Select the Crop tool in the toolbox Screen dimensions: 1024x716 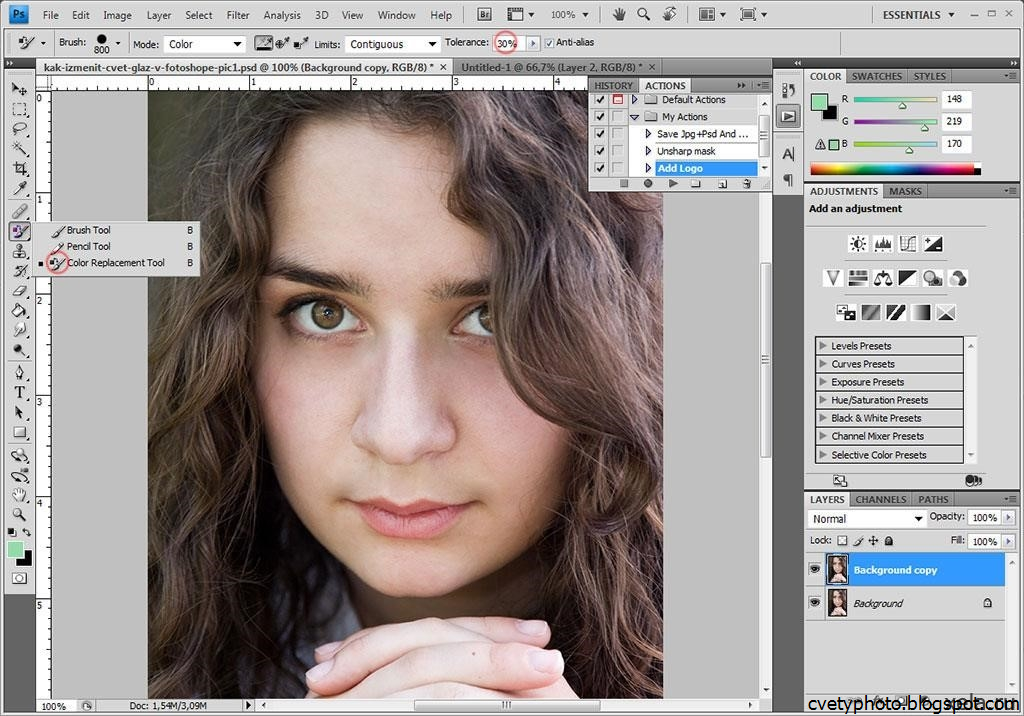(x=19, y=169)
